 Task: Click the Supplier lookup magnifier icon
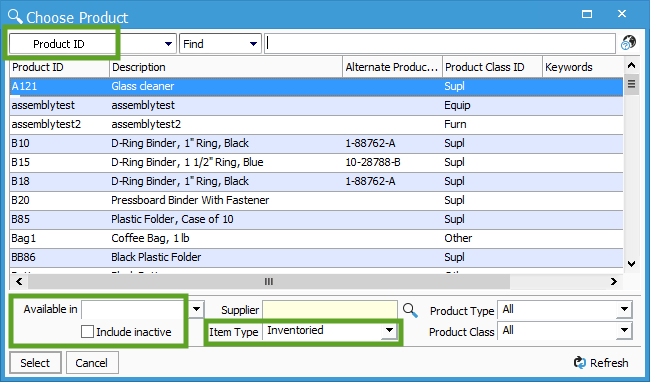pos(410,310)
